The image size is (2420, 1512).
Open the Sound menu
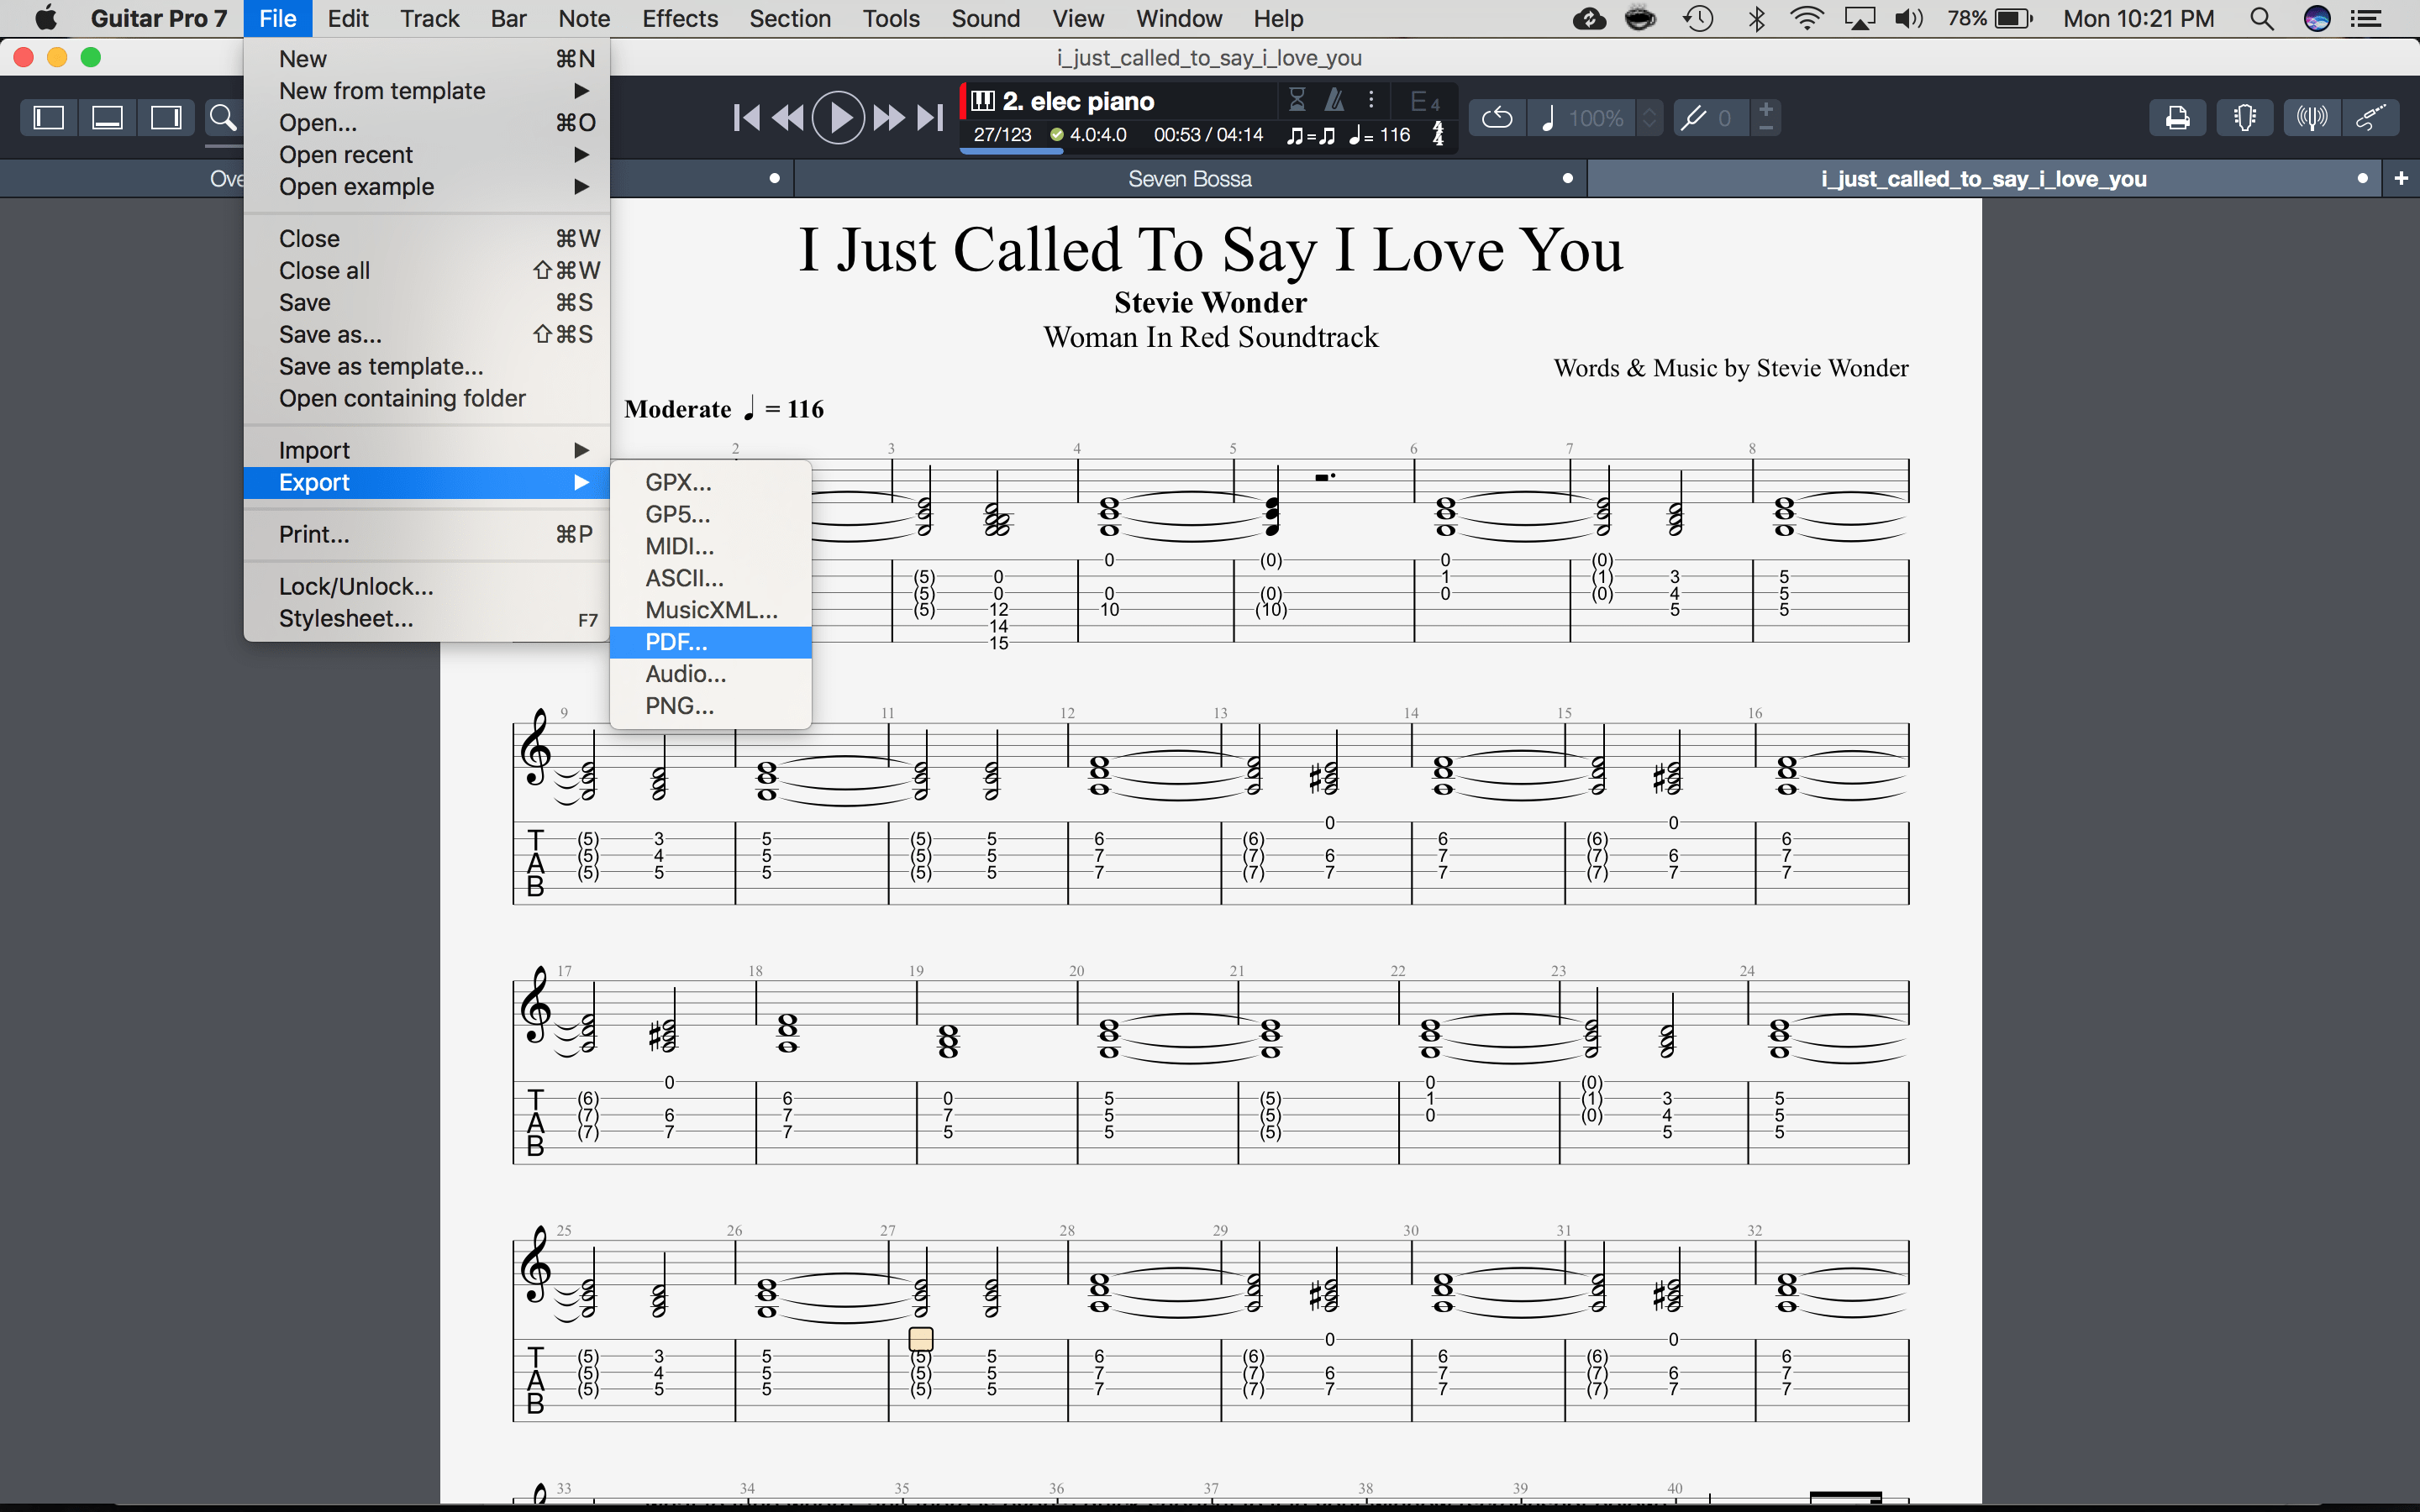985,19
